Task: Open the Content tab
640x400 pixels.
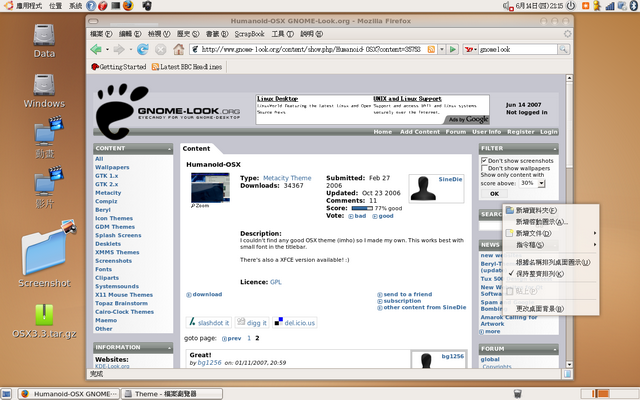Action: 196,149
